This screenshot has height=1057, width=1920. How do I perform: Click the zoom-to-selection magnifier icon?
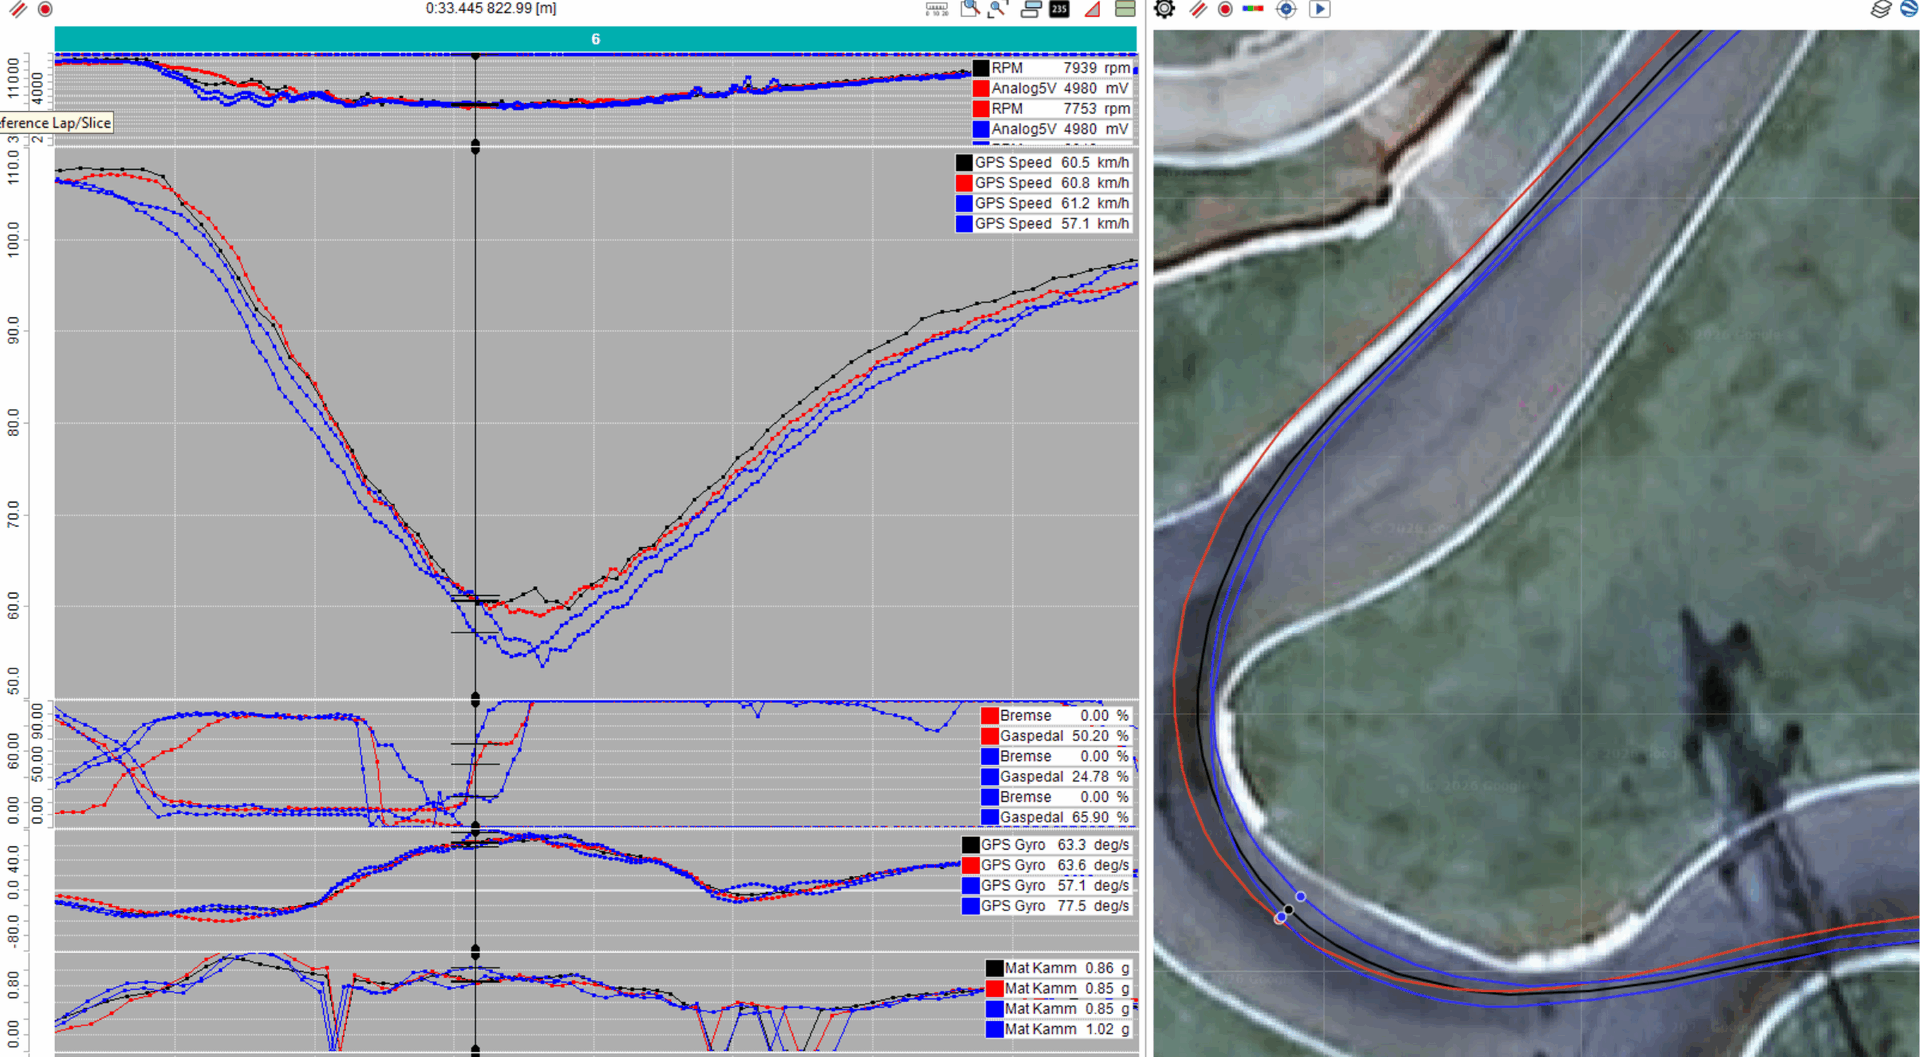point(997,9)
